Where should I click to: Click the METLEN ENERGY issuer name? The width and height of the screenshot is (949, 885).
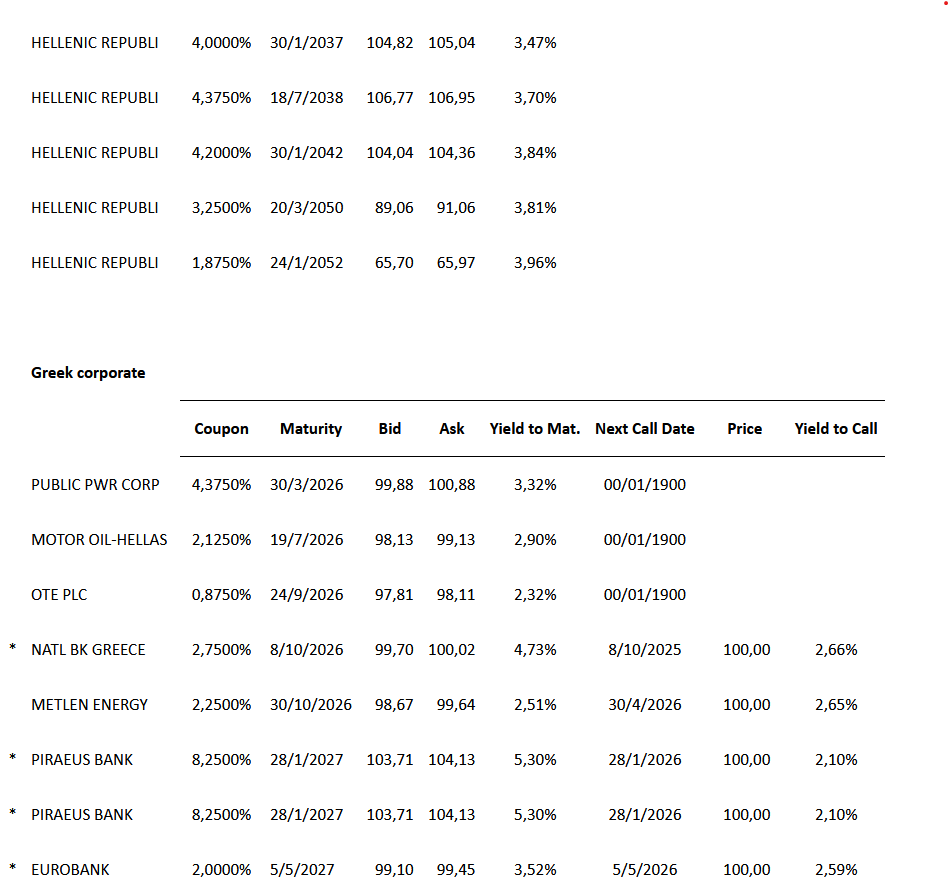tap(89, 705)
